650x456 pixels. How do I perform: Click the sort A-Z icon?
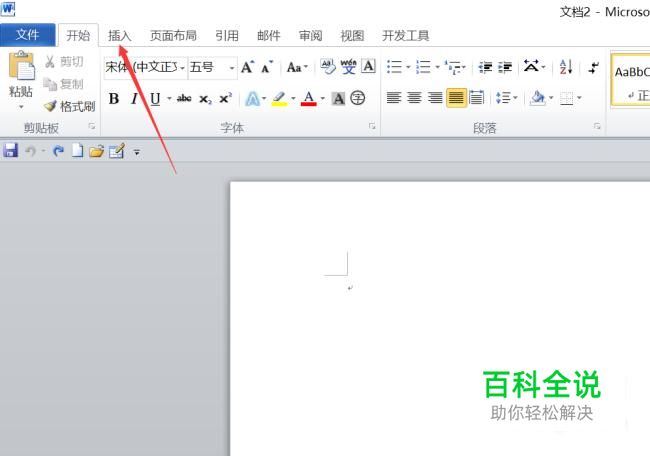point(566,66)
